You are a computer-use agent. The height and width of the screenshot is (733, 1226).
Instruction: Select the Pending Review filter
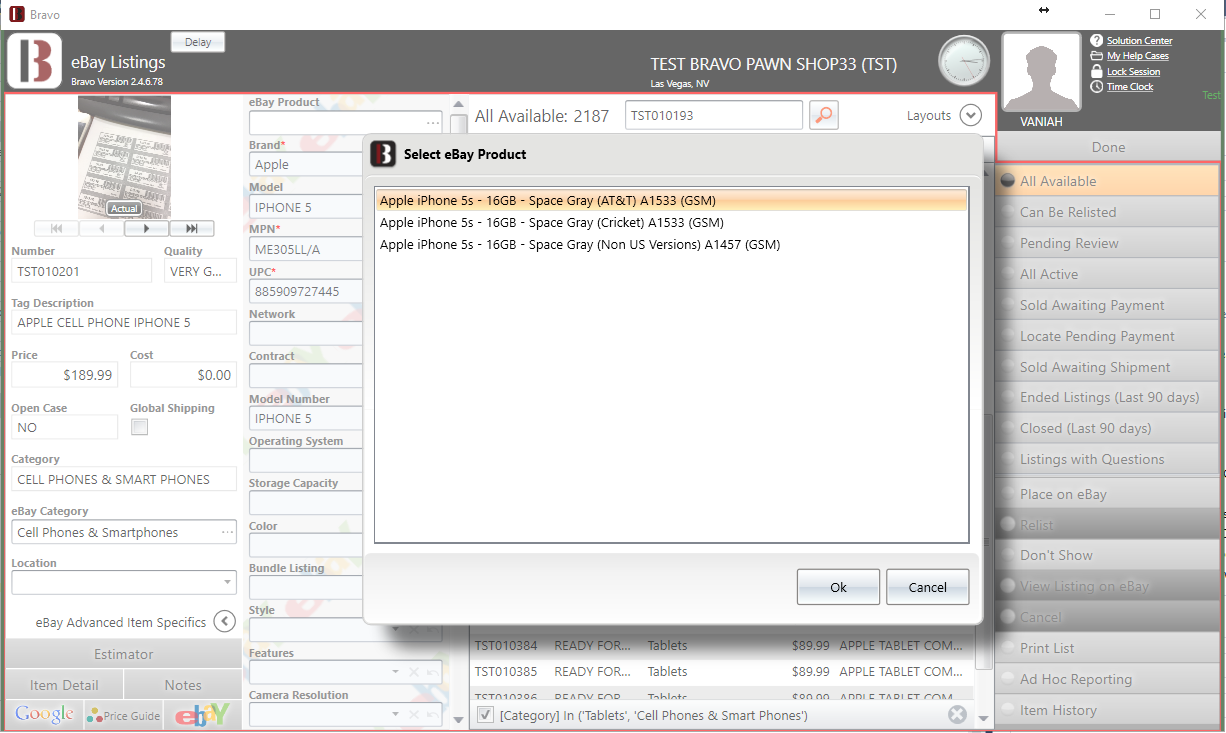1107,243
